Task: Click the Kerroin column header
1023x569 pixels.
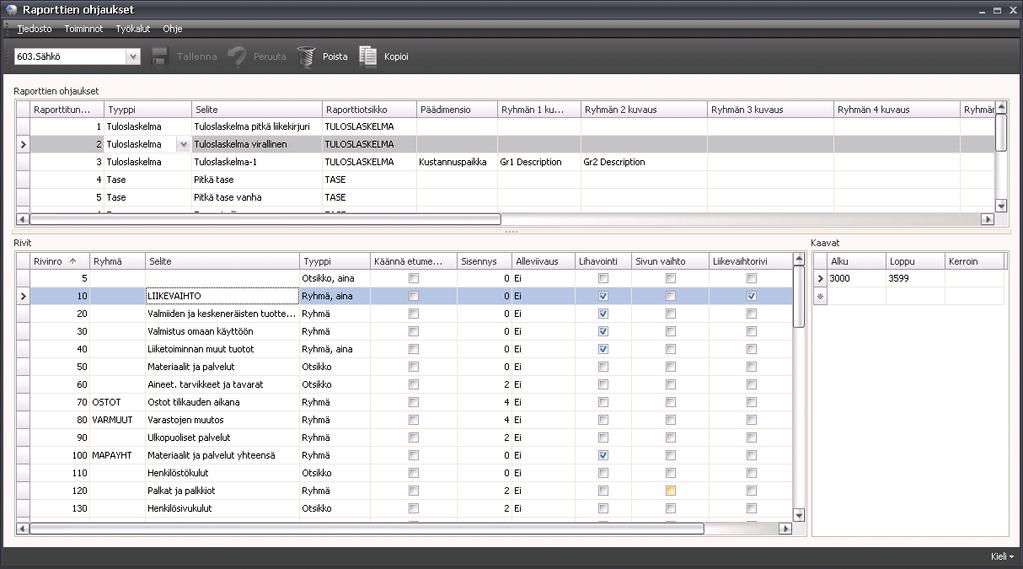Action: tap(974, 261)
